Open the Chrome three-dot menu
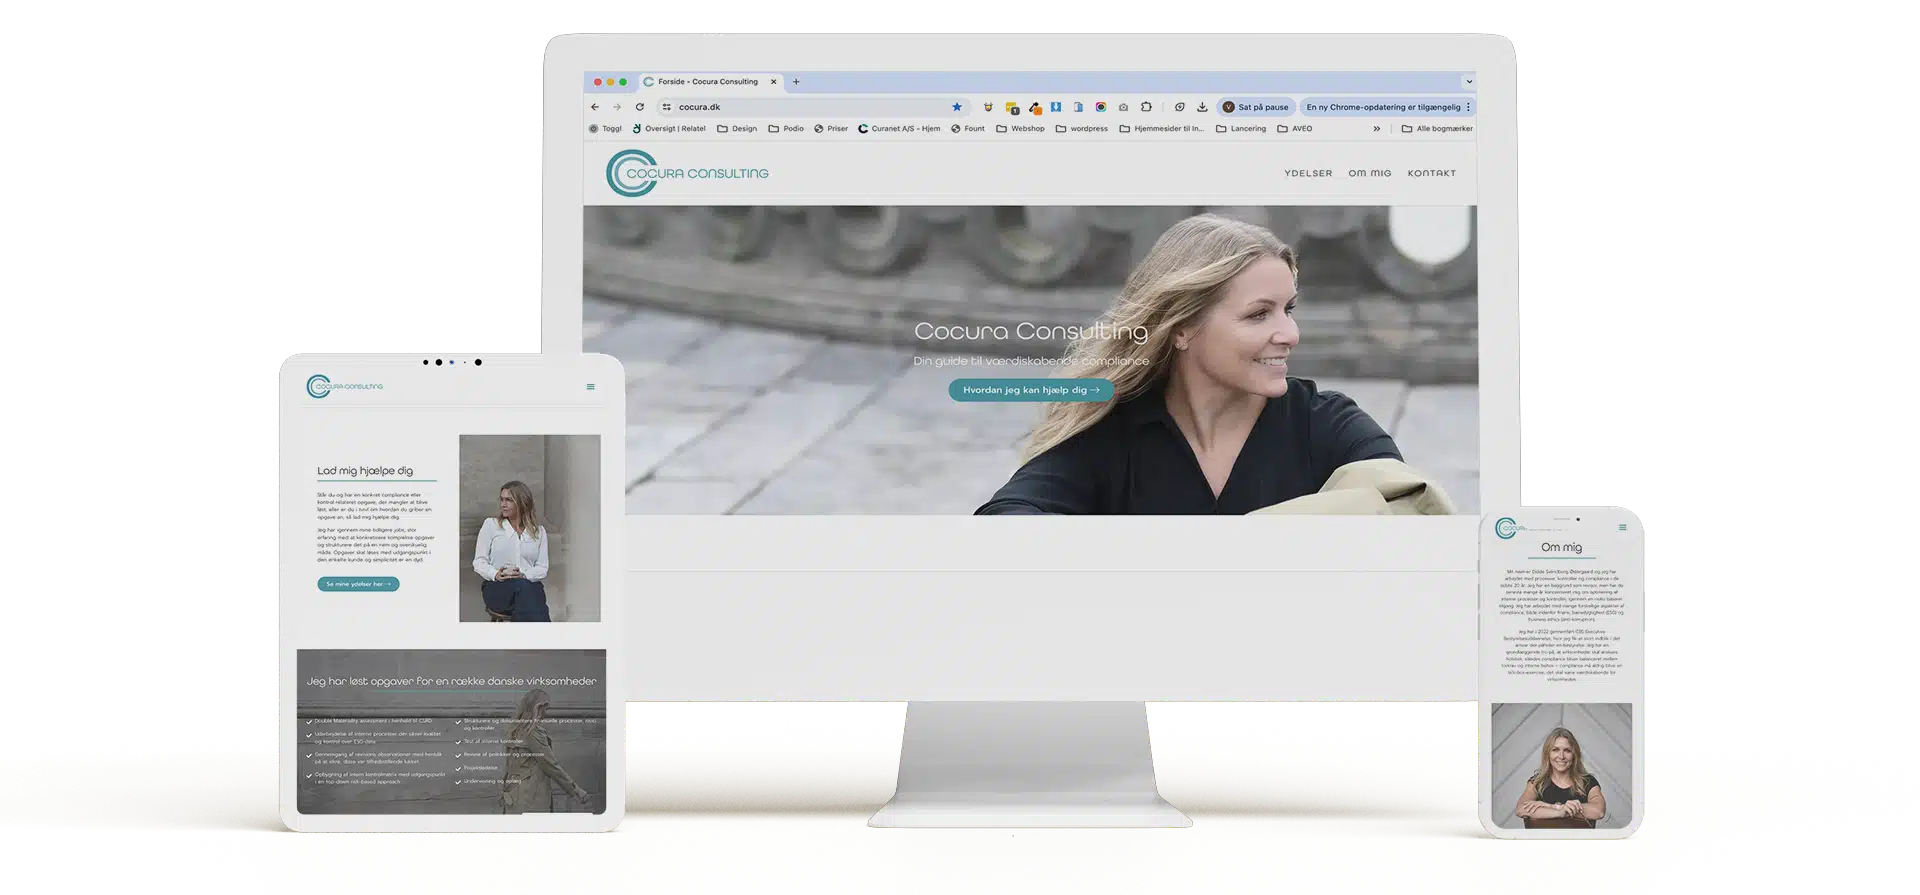The height and width of the screenshot is (895, 1920). pyautogui.click(x=1468, y=107)
